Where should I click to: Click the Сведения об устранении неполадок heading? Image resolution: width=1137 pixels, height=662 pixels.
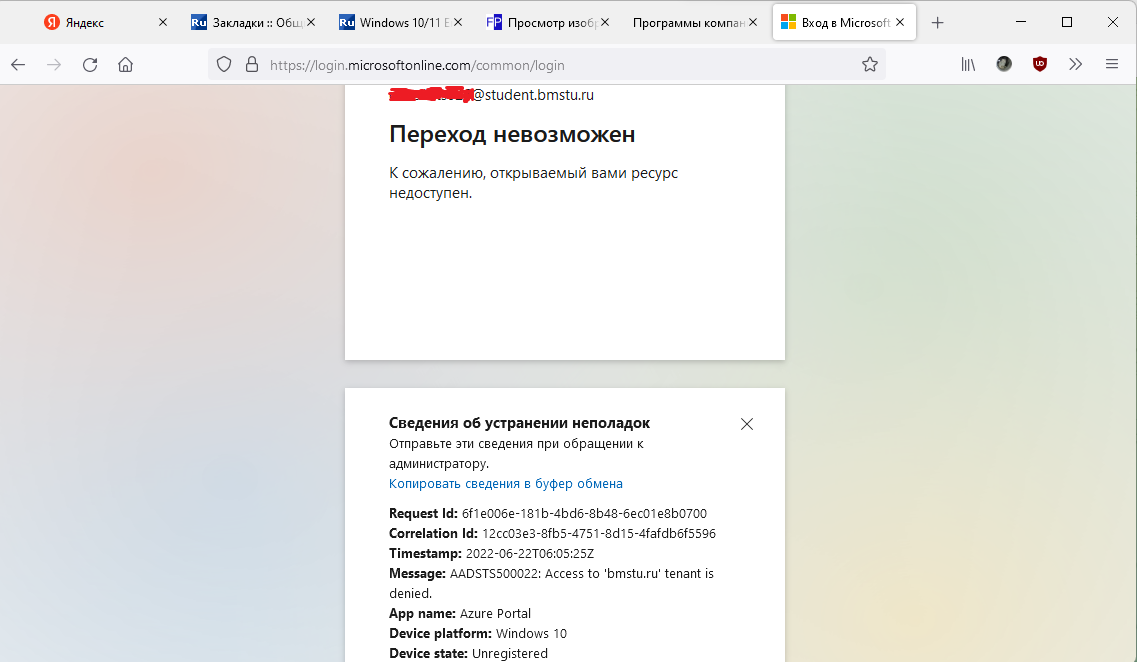(x=519, y=423)
